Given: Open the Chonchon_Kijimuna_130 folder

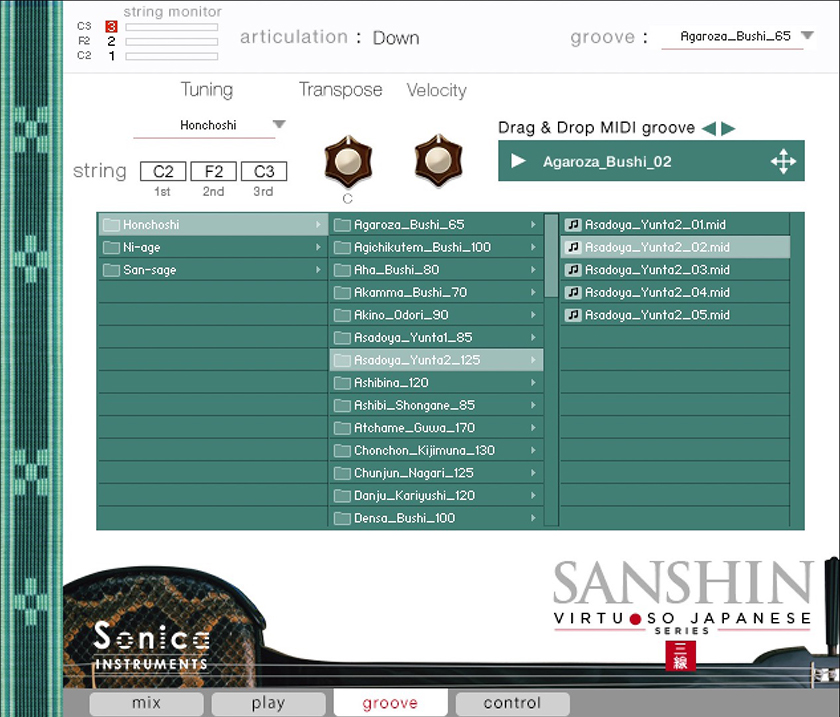Looking at the screenshot, I should [436, 450].
